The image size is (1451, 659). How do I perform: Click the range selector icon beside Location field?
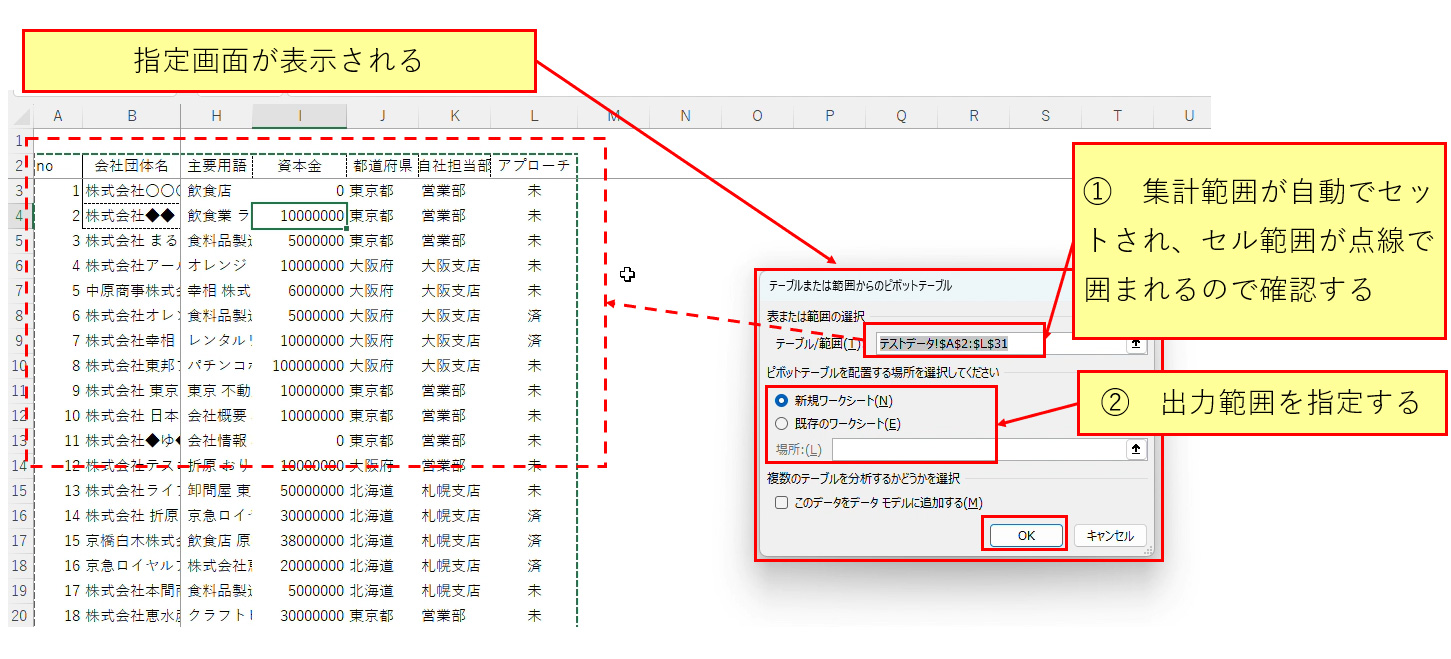(x=1136, y=450)
